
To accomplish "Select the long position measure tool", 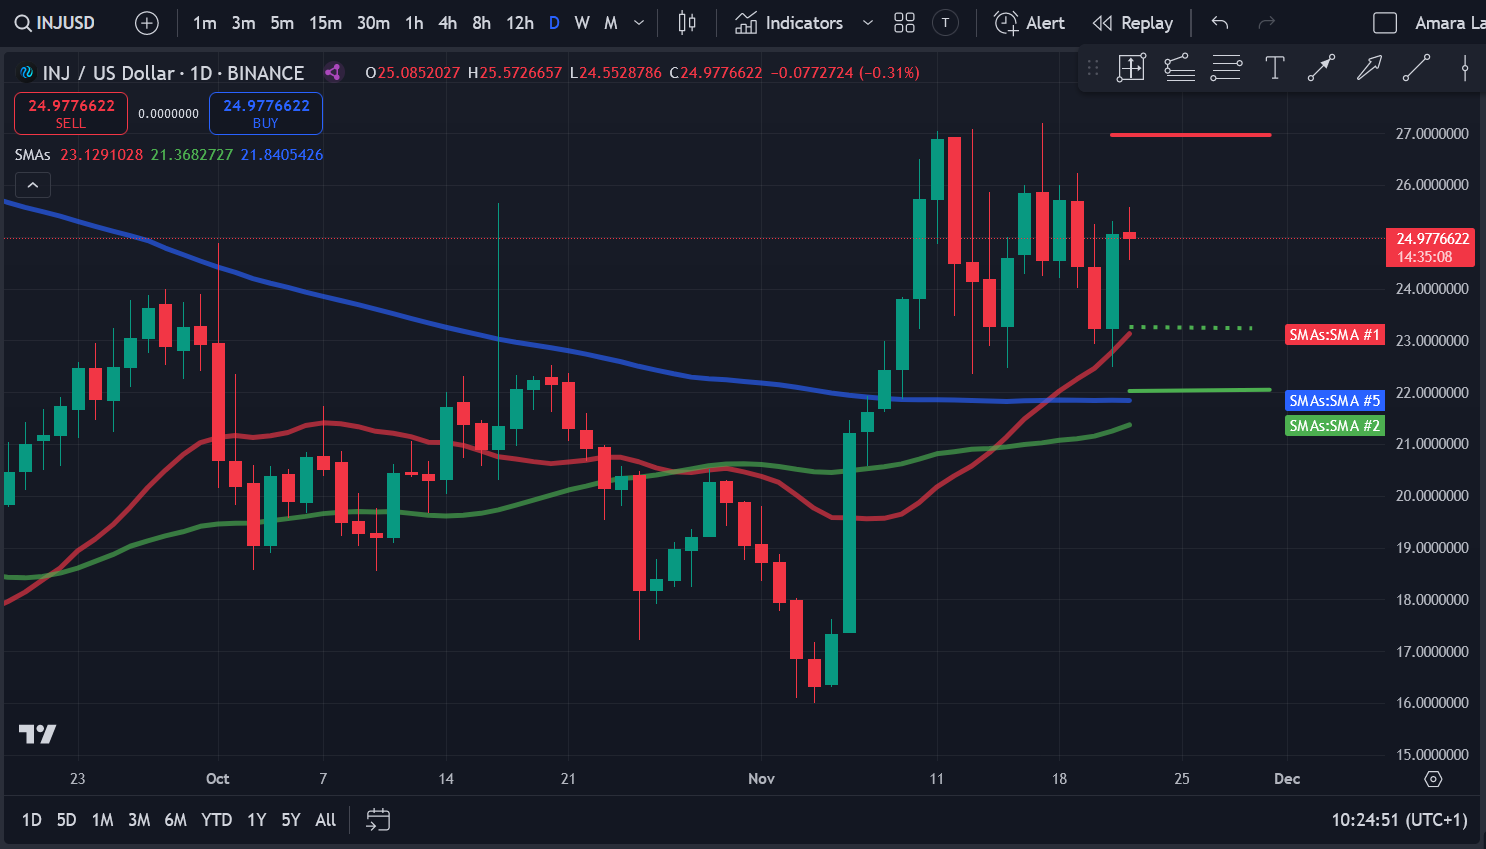I will click(1131, 68).
